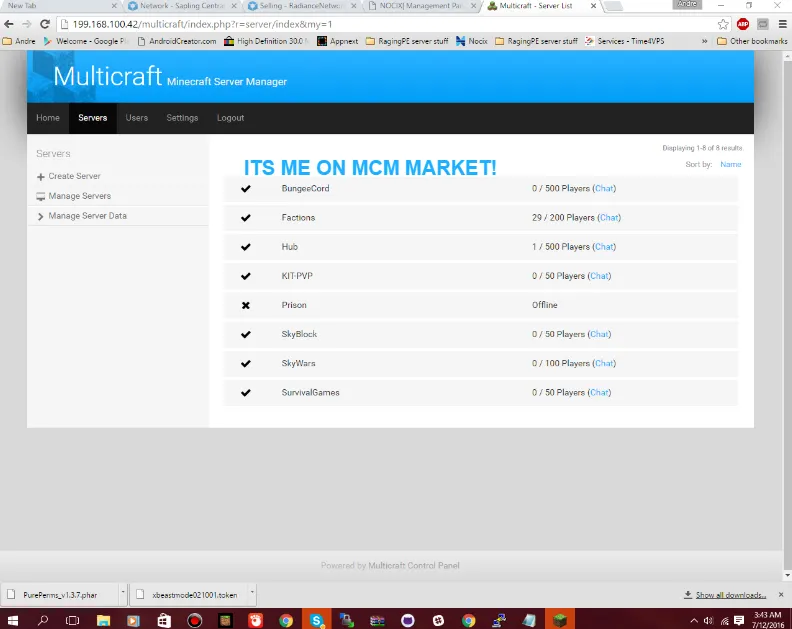Click the SurvivalGames online checkmark icon

pyautogui.click(x=245, y=393)
